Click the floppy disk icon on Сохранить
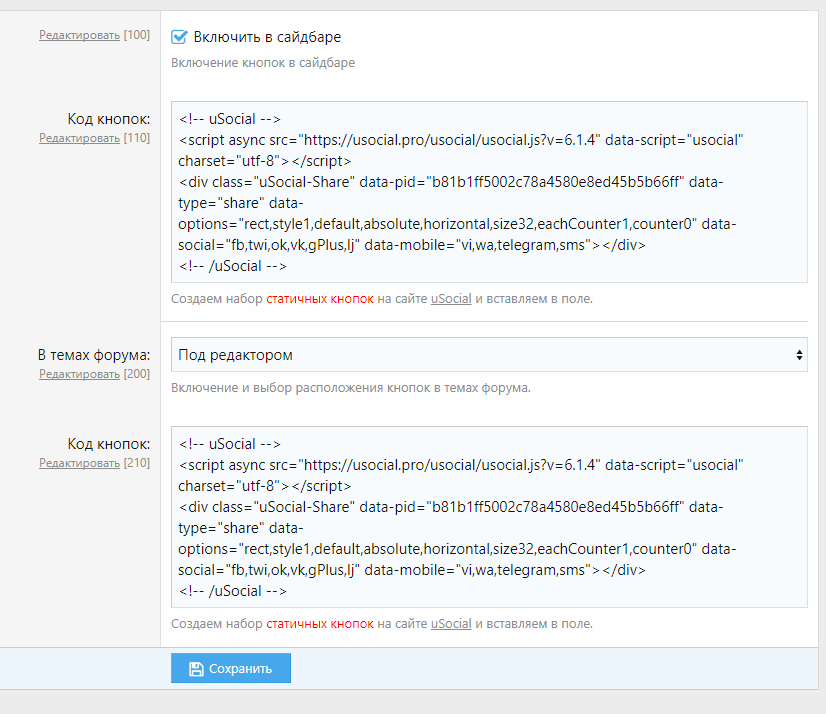 click(x=196, y=669)
